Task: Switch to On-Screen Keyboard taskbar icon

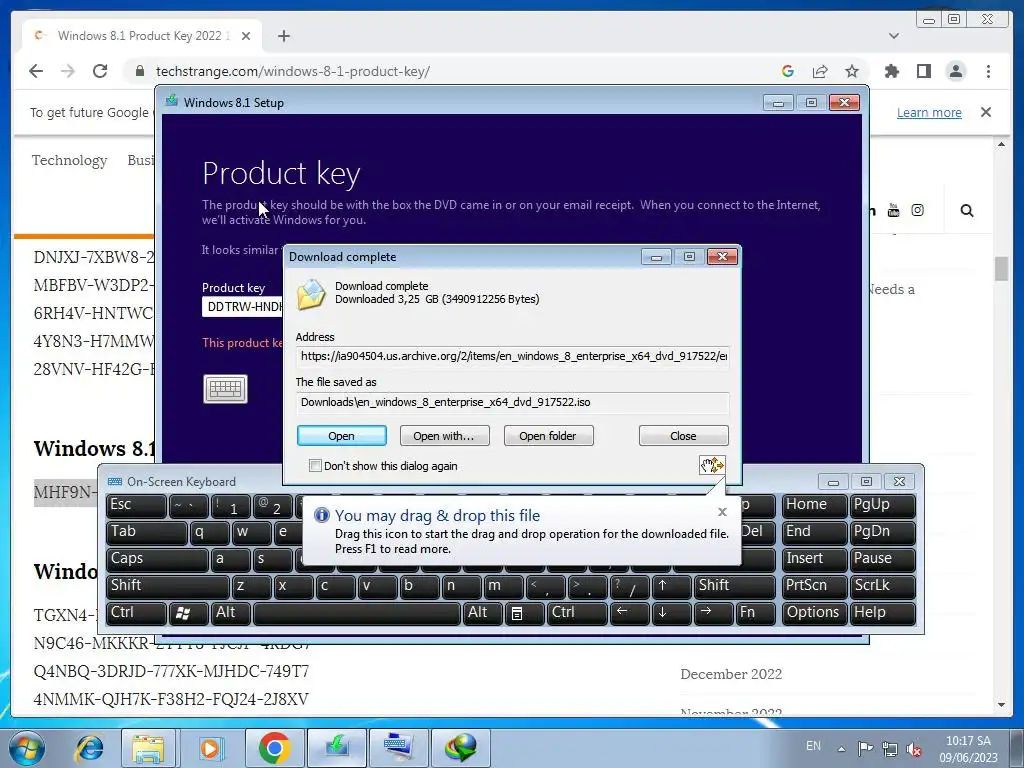Action: click(398, 748)
